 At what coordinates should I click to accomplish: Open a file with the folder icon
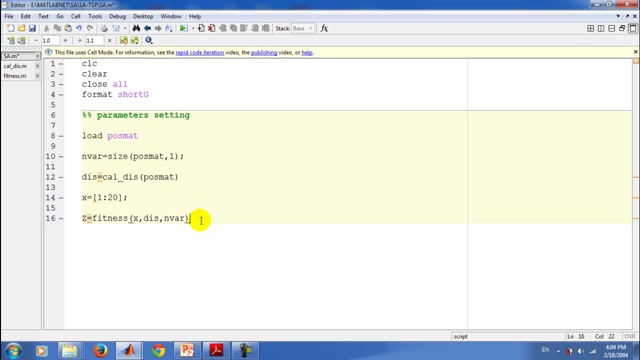tap(21, 28)
